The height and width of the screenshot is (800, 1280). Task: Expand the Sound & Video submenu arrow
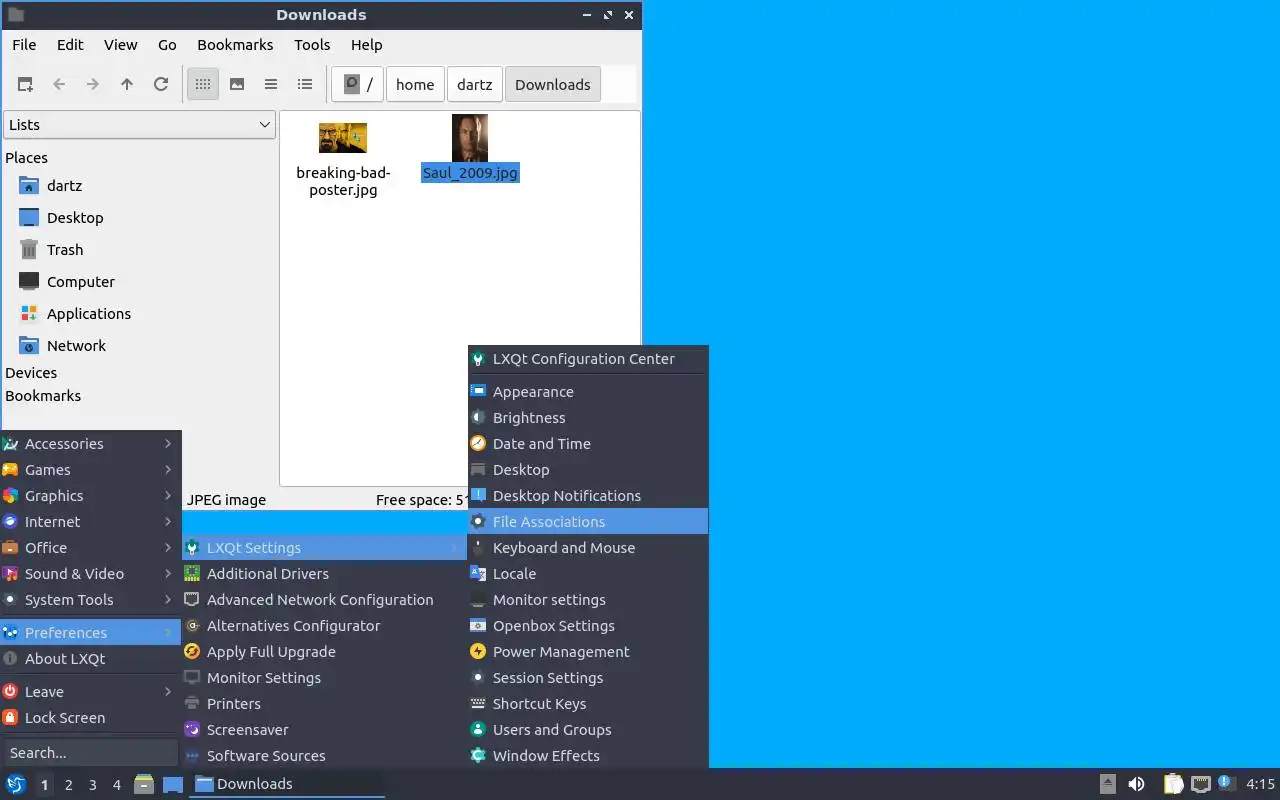[x=168, y=574]
